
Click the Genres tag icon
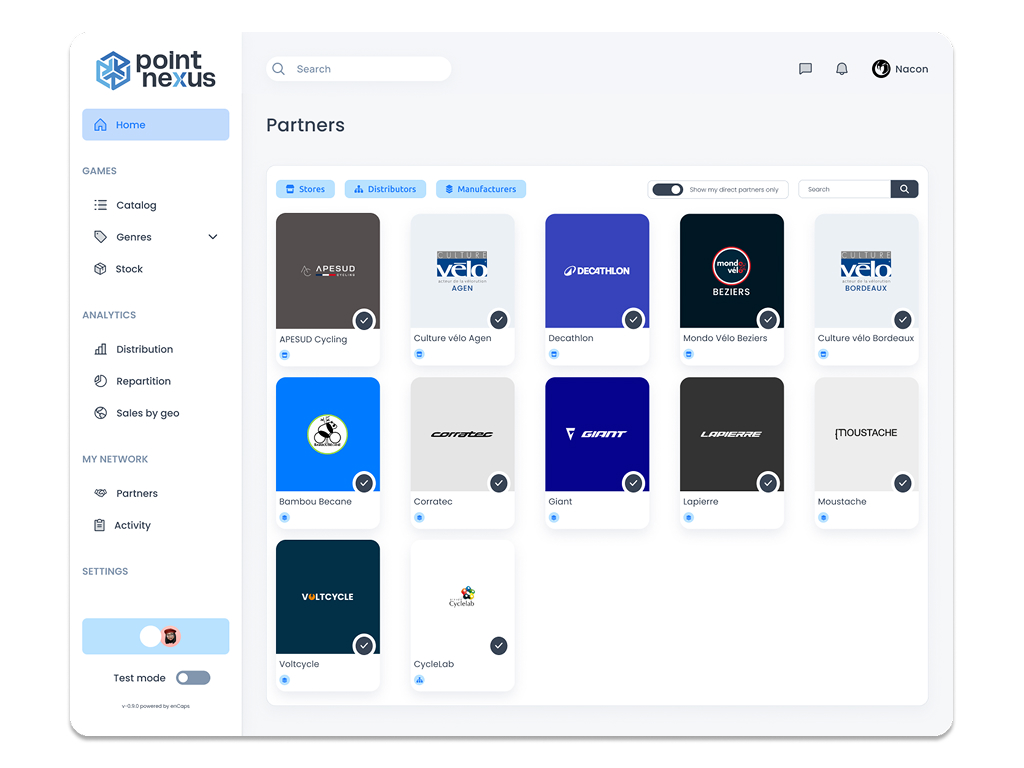pyautogui.click(x=100, y=236)
